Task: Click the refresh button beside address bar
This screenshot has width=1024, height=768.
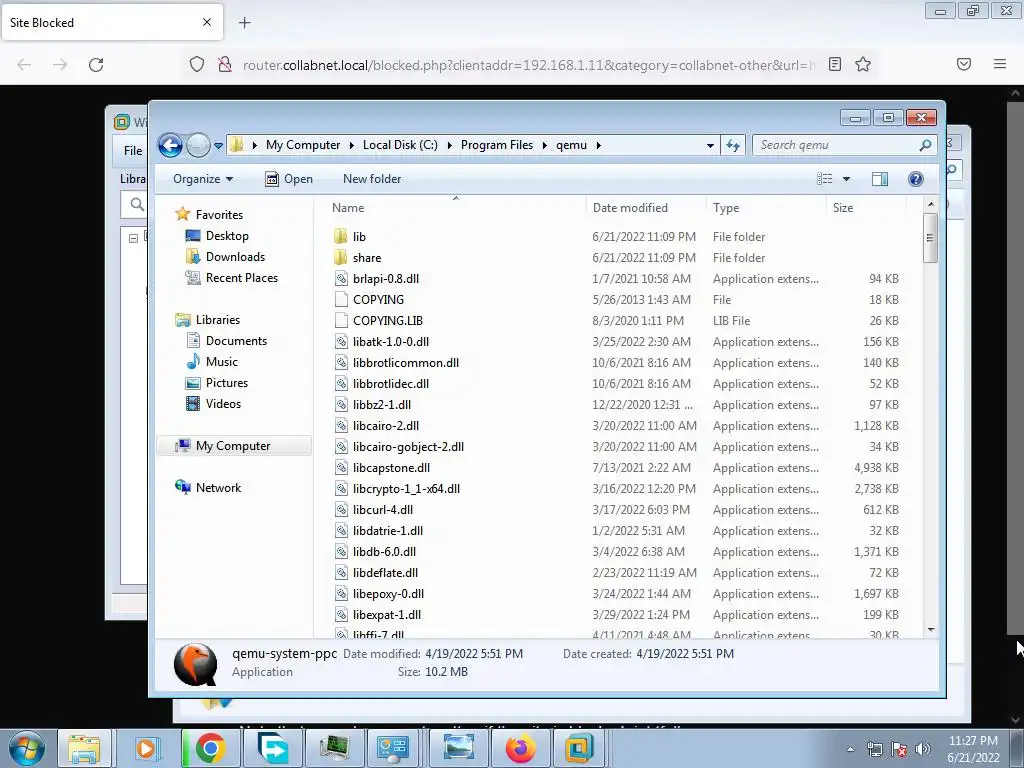Action: [733, 146]
